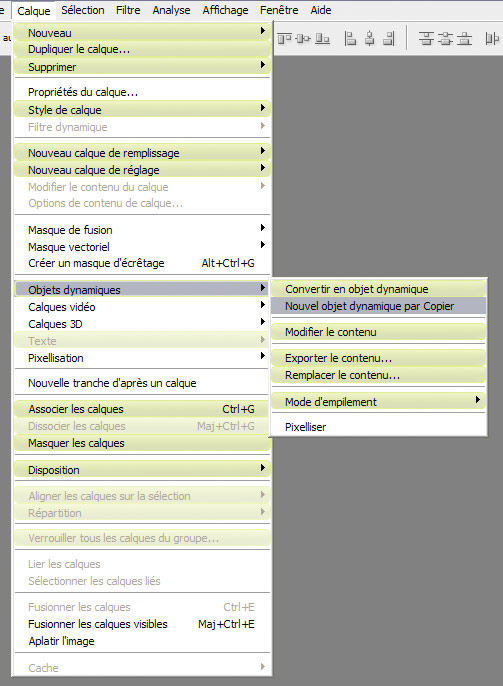Click the Align left edges icon
Image resolution: width=503 pixels, height=686 pixels.
point(350,39)
